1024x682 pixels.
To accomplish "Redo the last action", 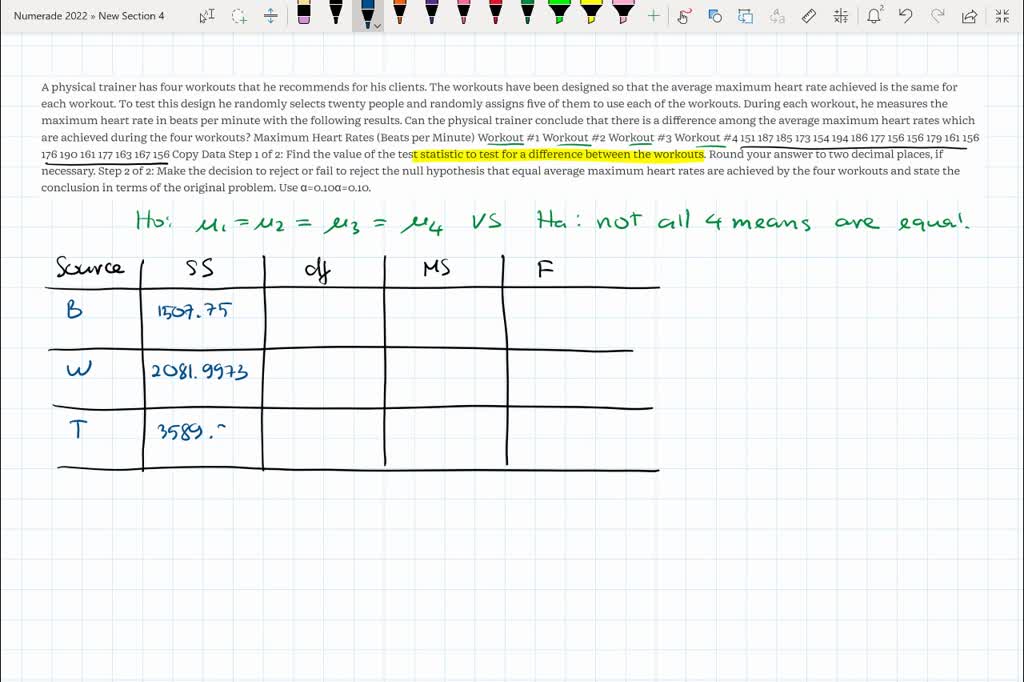I will click(x=938, y=16).
